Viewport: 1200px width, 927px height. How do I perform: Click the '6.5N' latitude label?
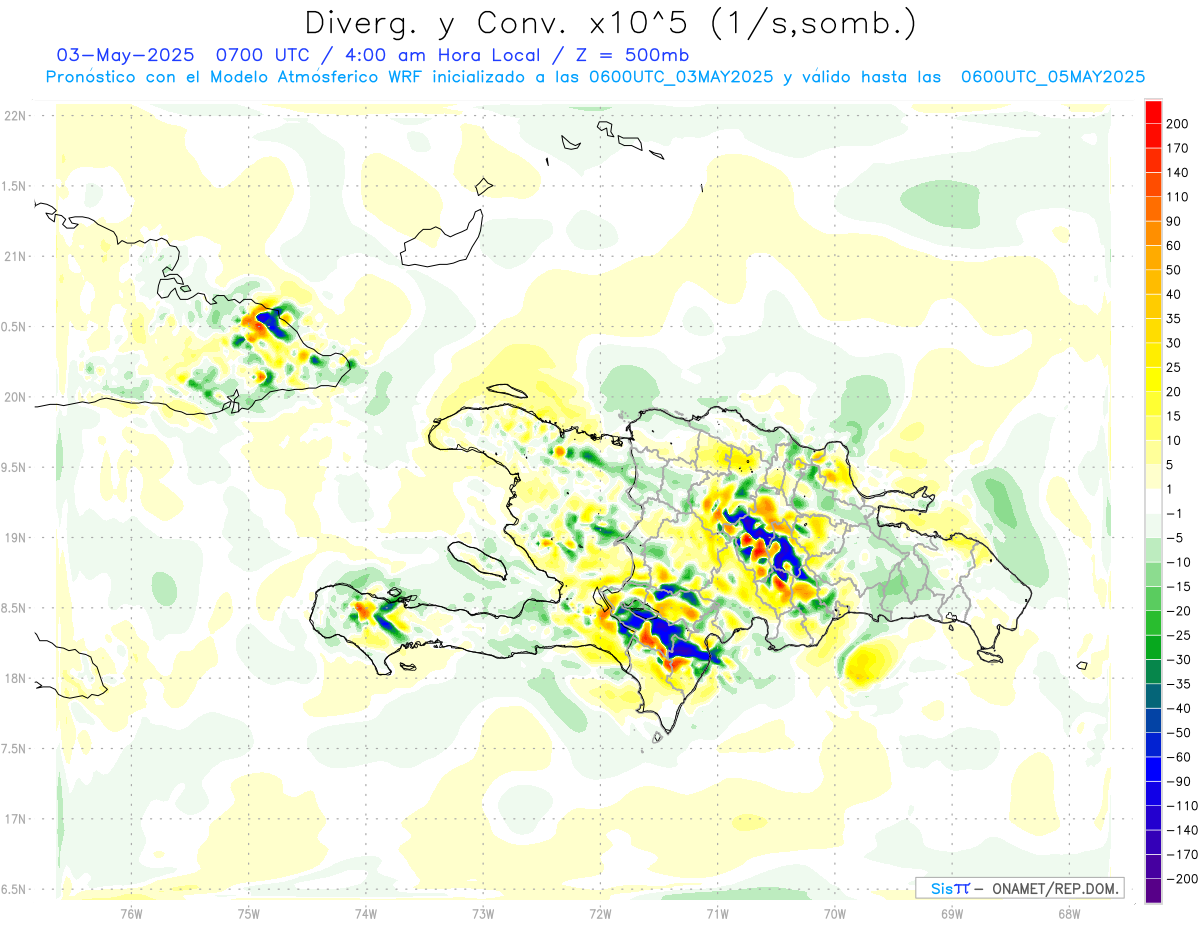[15, 889]
